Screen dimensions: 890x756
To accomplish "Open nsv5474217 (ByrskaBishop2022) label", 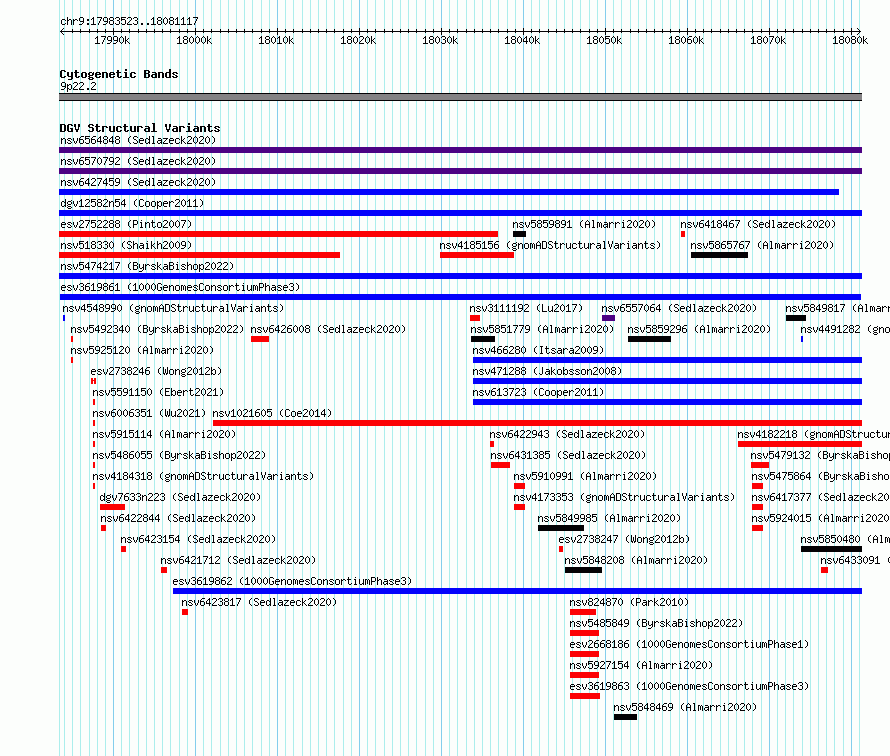I will click(147, 266).
